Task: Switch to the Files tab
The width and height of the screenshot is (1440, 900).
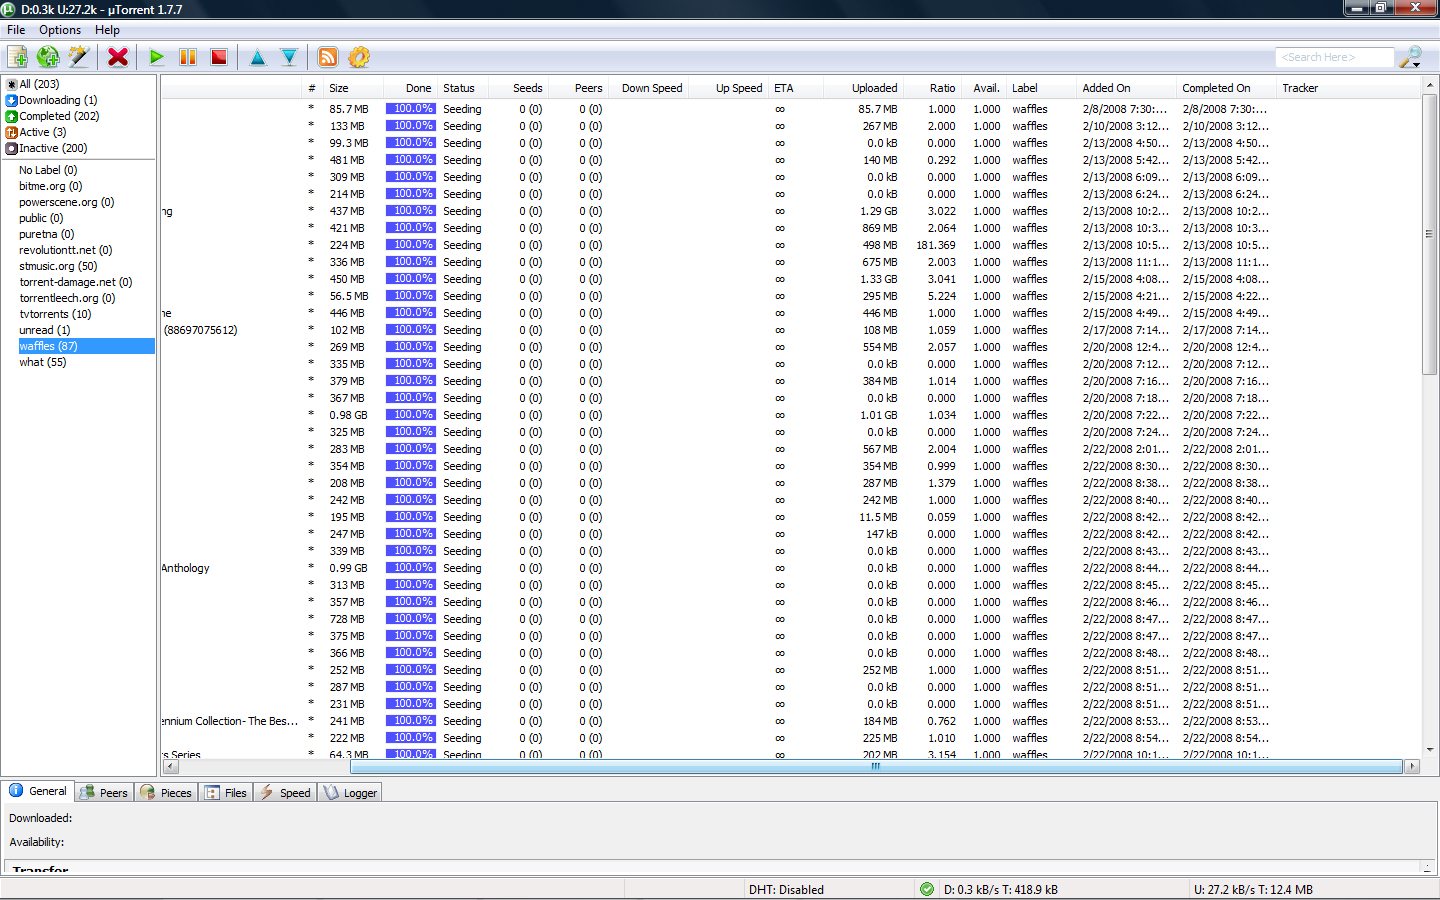Action: tap(226, 792)
